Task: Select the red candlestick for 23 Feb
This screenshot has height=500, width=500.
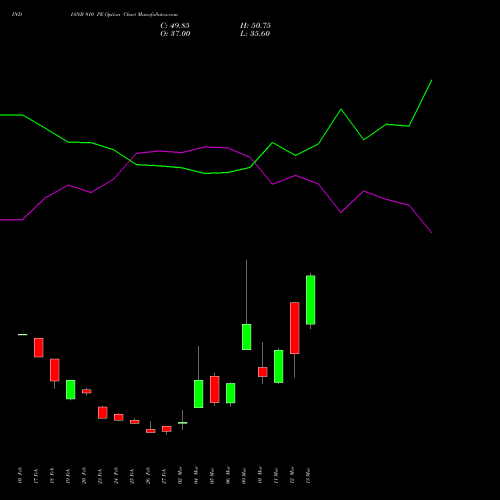Action: (103, 413)
